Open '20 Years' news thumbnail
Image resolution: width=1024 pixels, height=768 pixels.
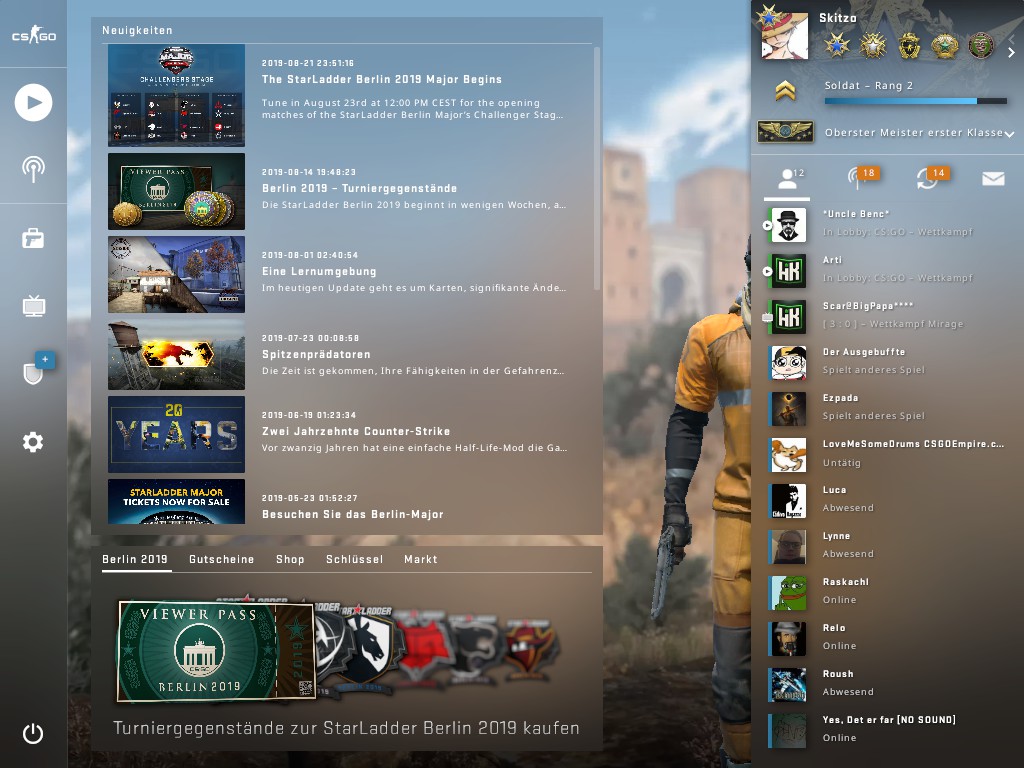(x=176, y=434)
